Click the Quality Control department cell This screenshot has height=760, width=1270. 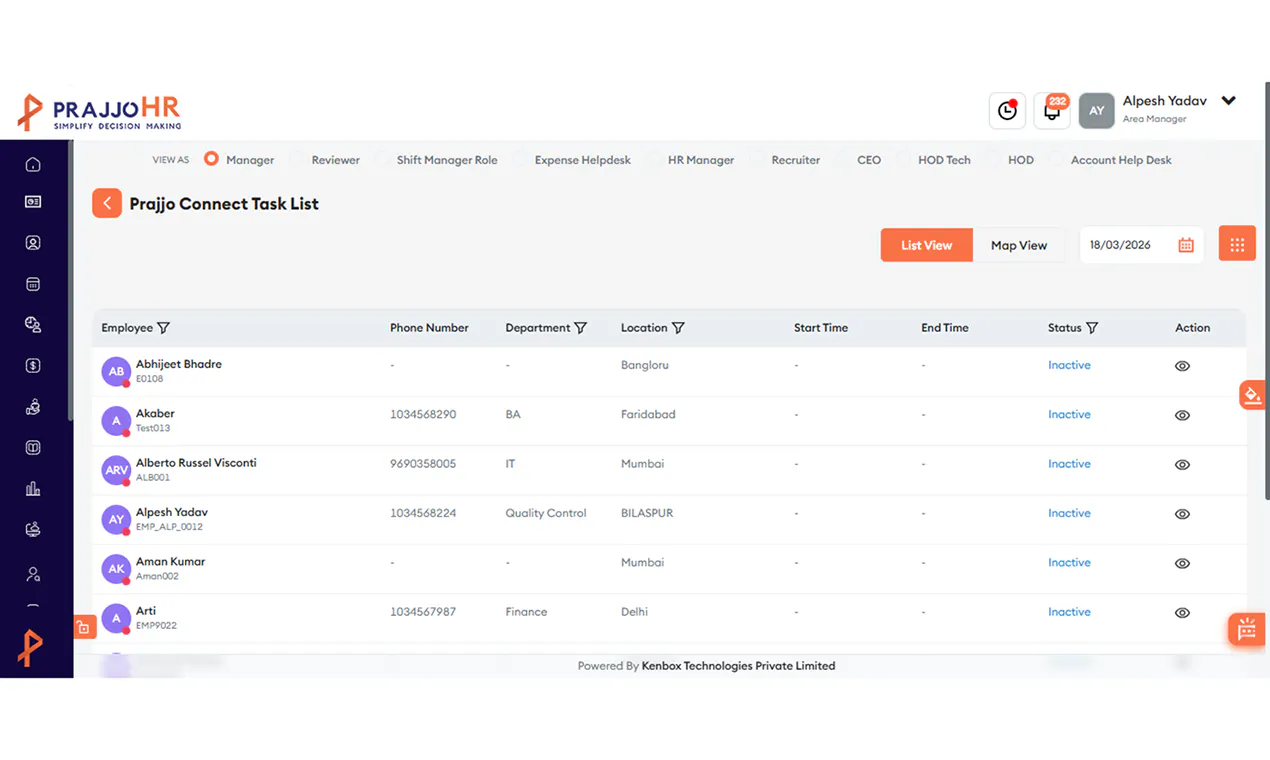tap(546, 513)
